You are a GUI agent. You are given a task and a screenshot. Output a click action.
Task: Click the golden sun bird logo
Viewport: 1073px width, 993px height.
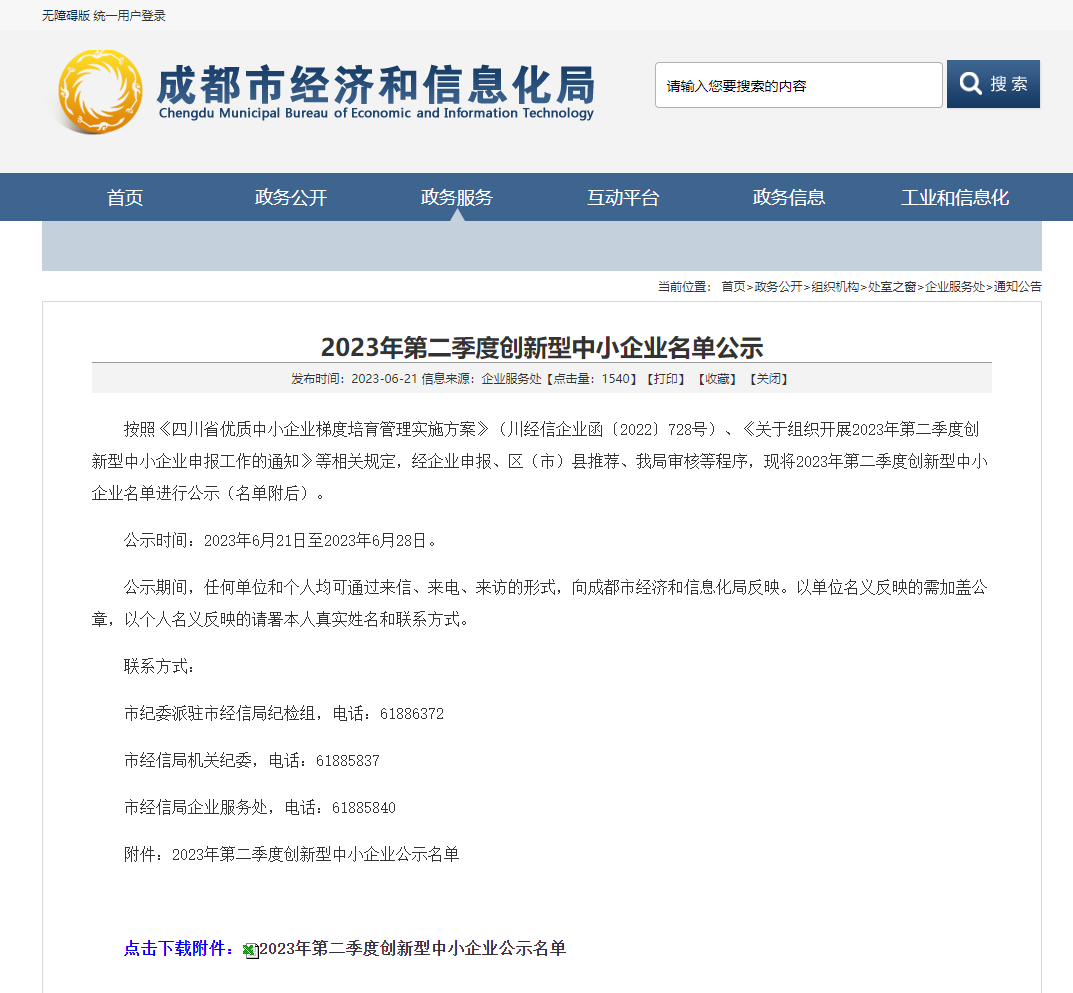[100, 91]
